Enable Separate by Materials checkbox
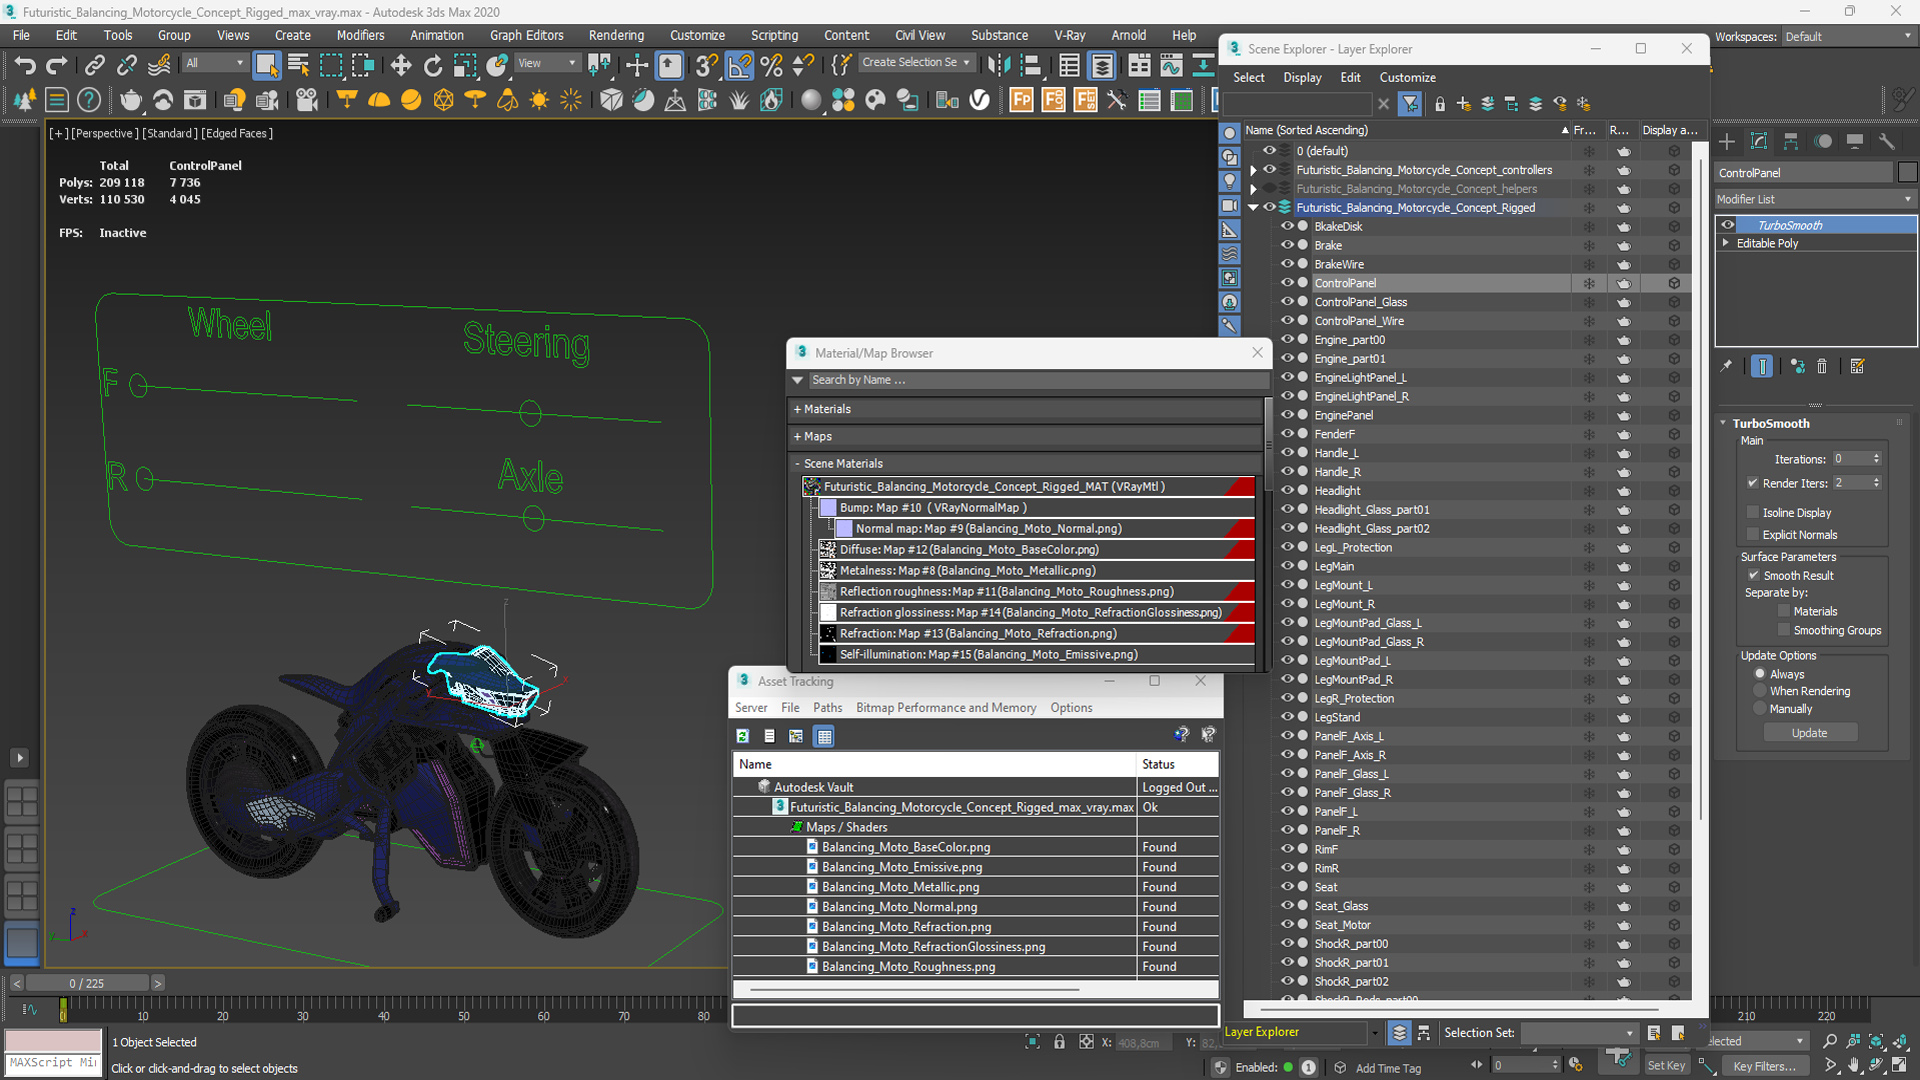The image size is (1920, 1080). [x=1783, y=611]
